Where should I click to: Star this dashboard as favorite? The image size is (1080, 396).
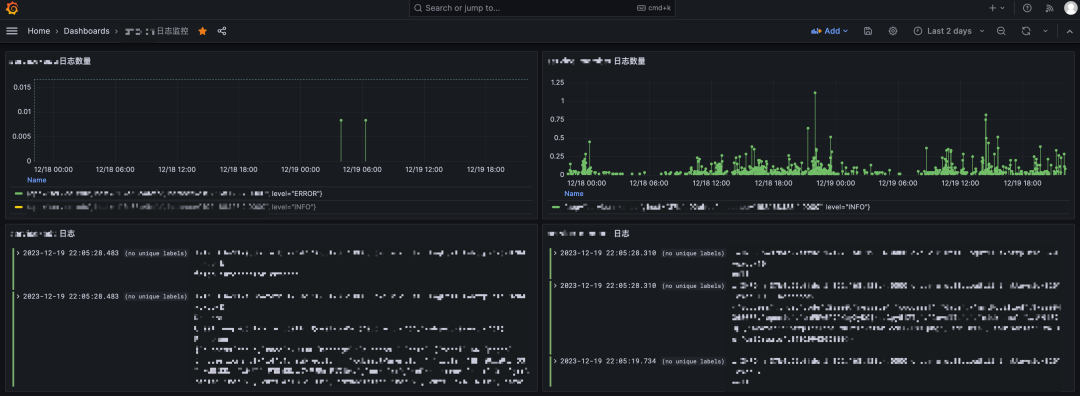pyautogui.click(x=202, y=31)
